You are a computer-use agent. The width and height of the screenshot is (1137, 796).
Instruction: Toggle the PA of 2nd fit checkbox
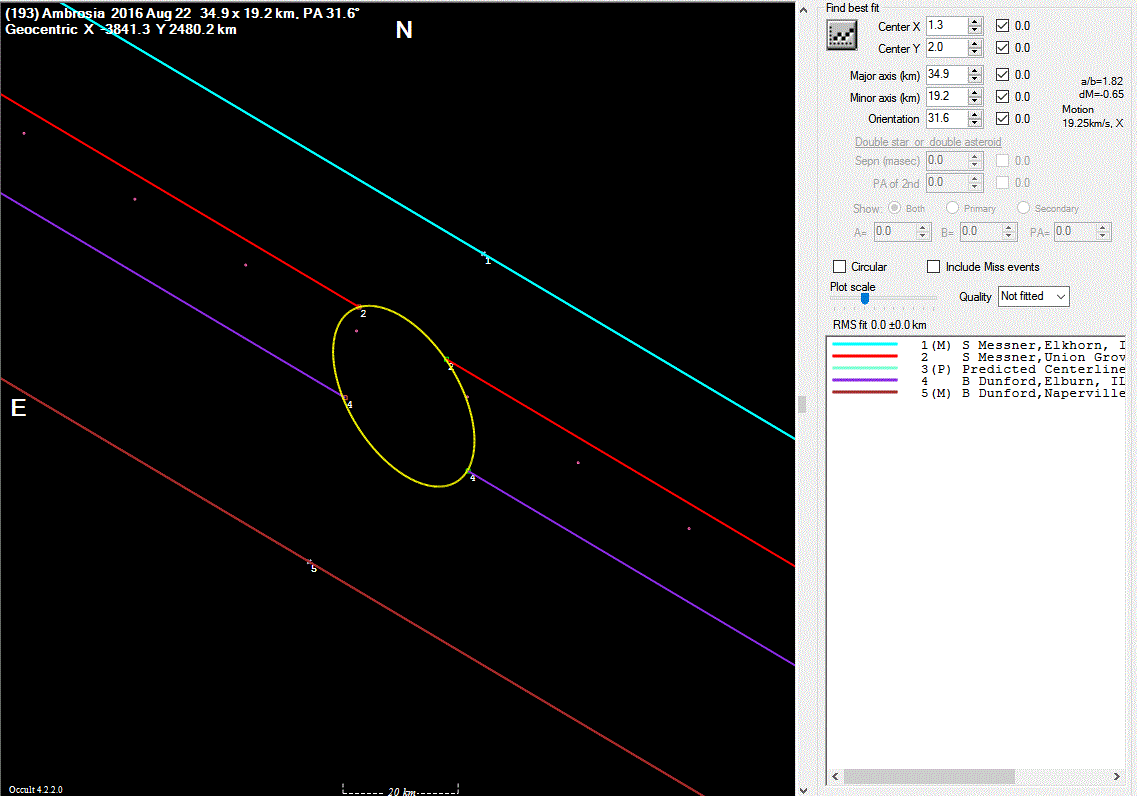tap(1002, 183)
